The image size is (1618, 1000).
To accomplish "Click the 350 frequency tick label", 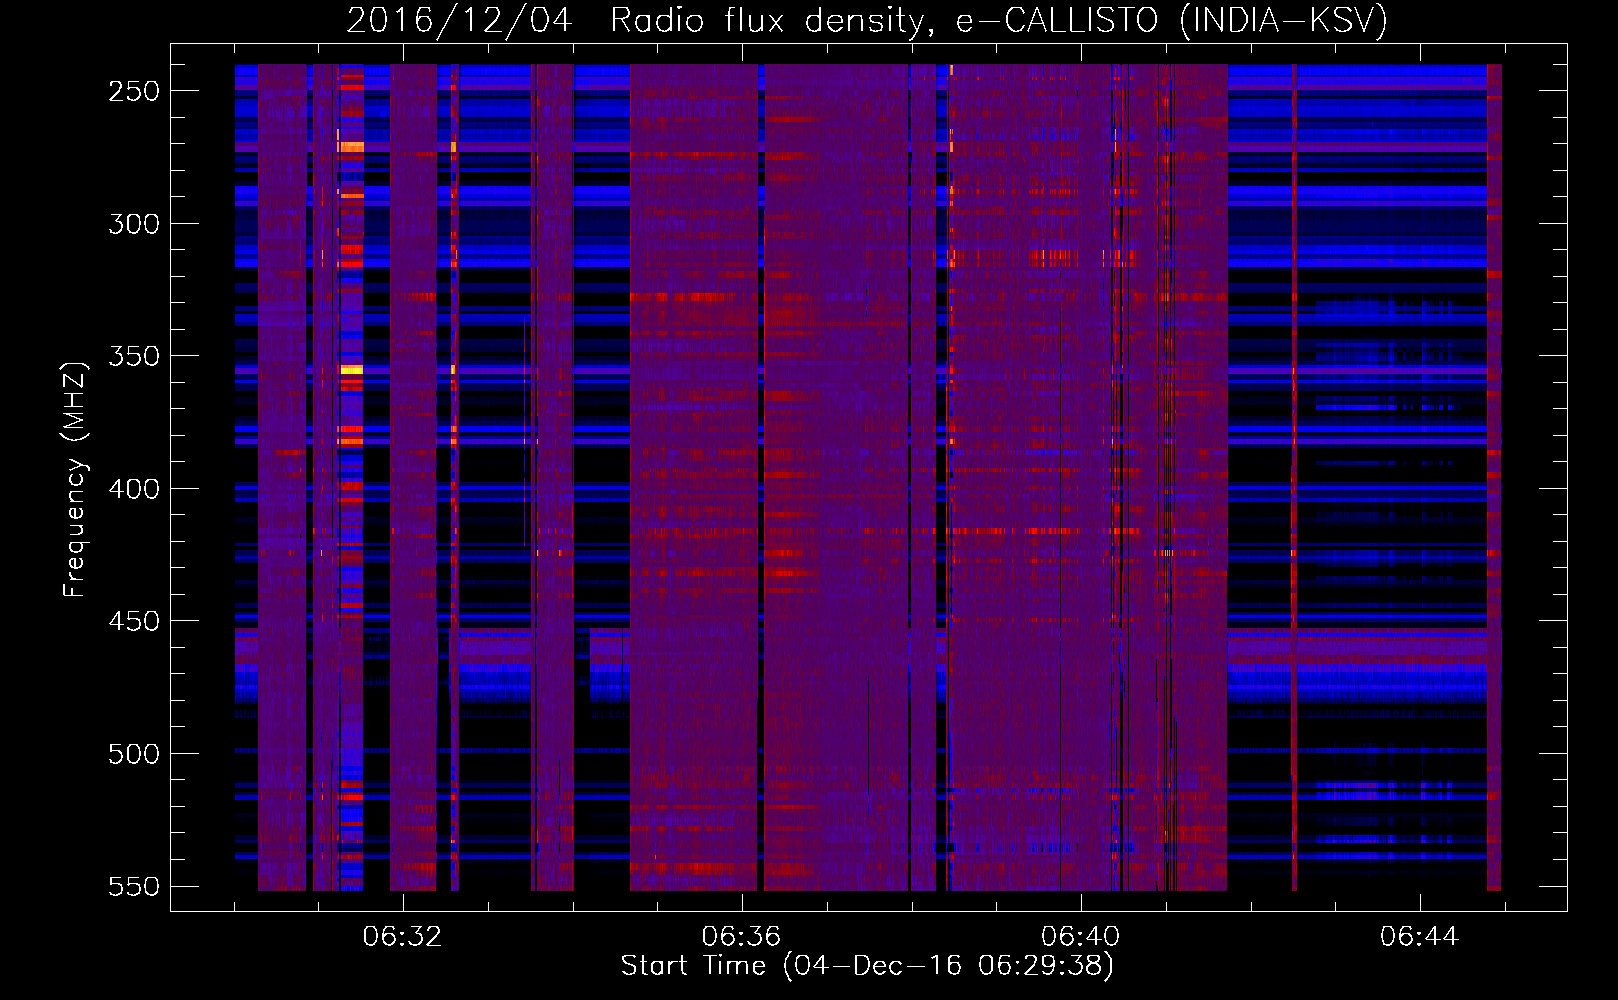I will [x=134, y=356].
